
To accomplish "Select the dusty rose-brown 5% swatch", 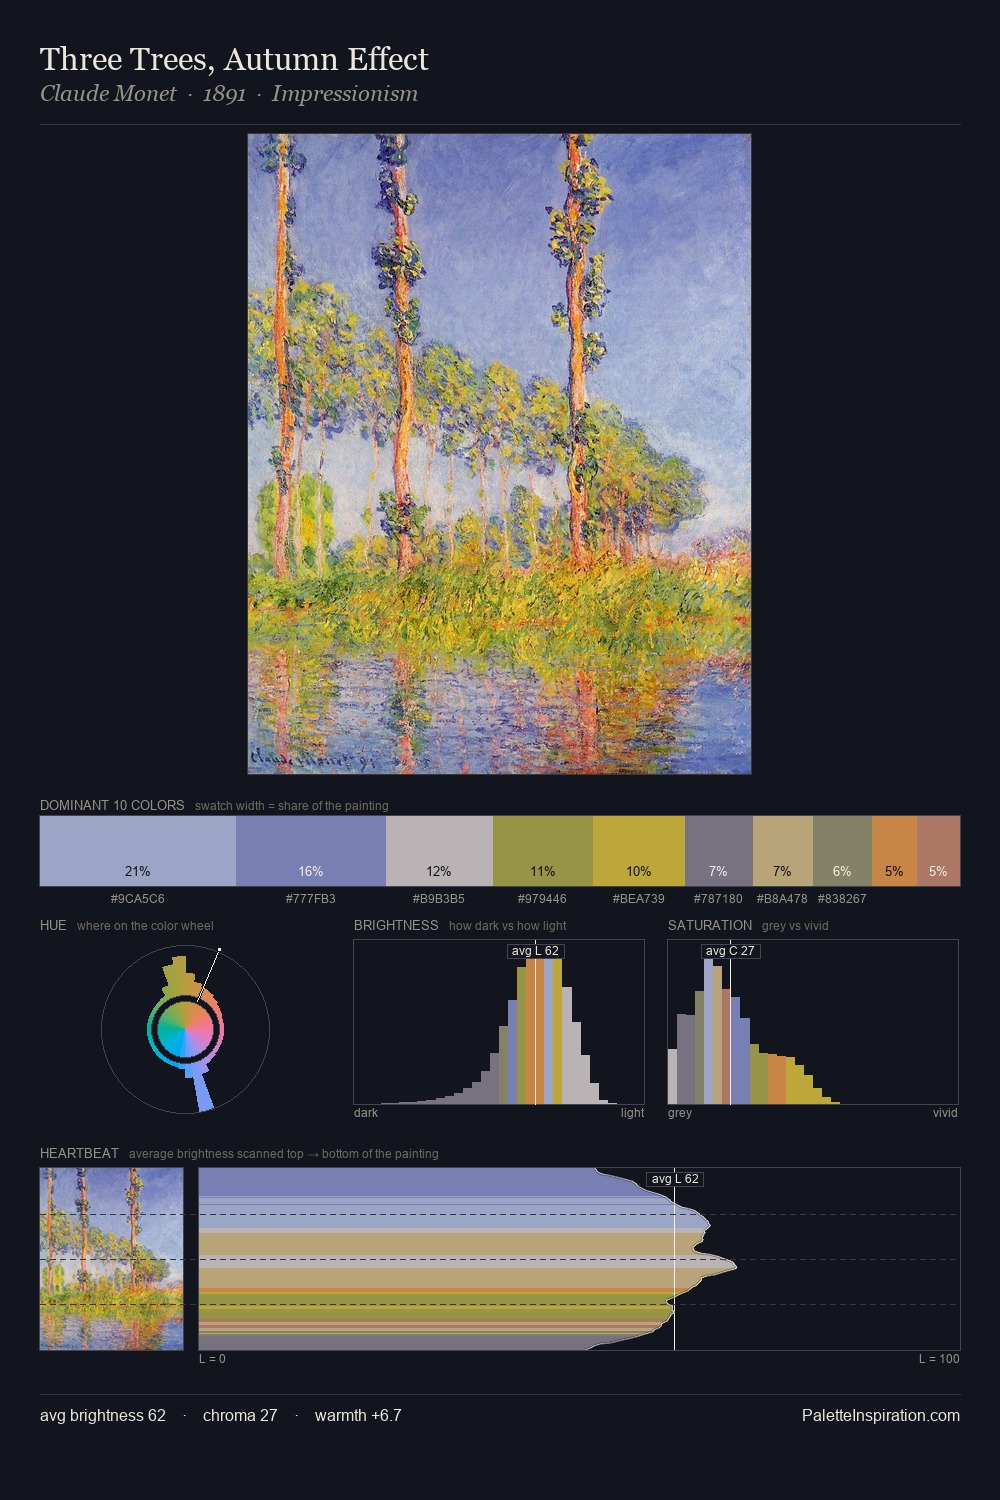I will (938, 851).
